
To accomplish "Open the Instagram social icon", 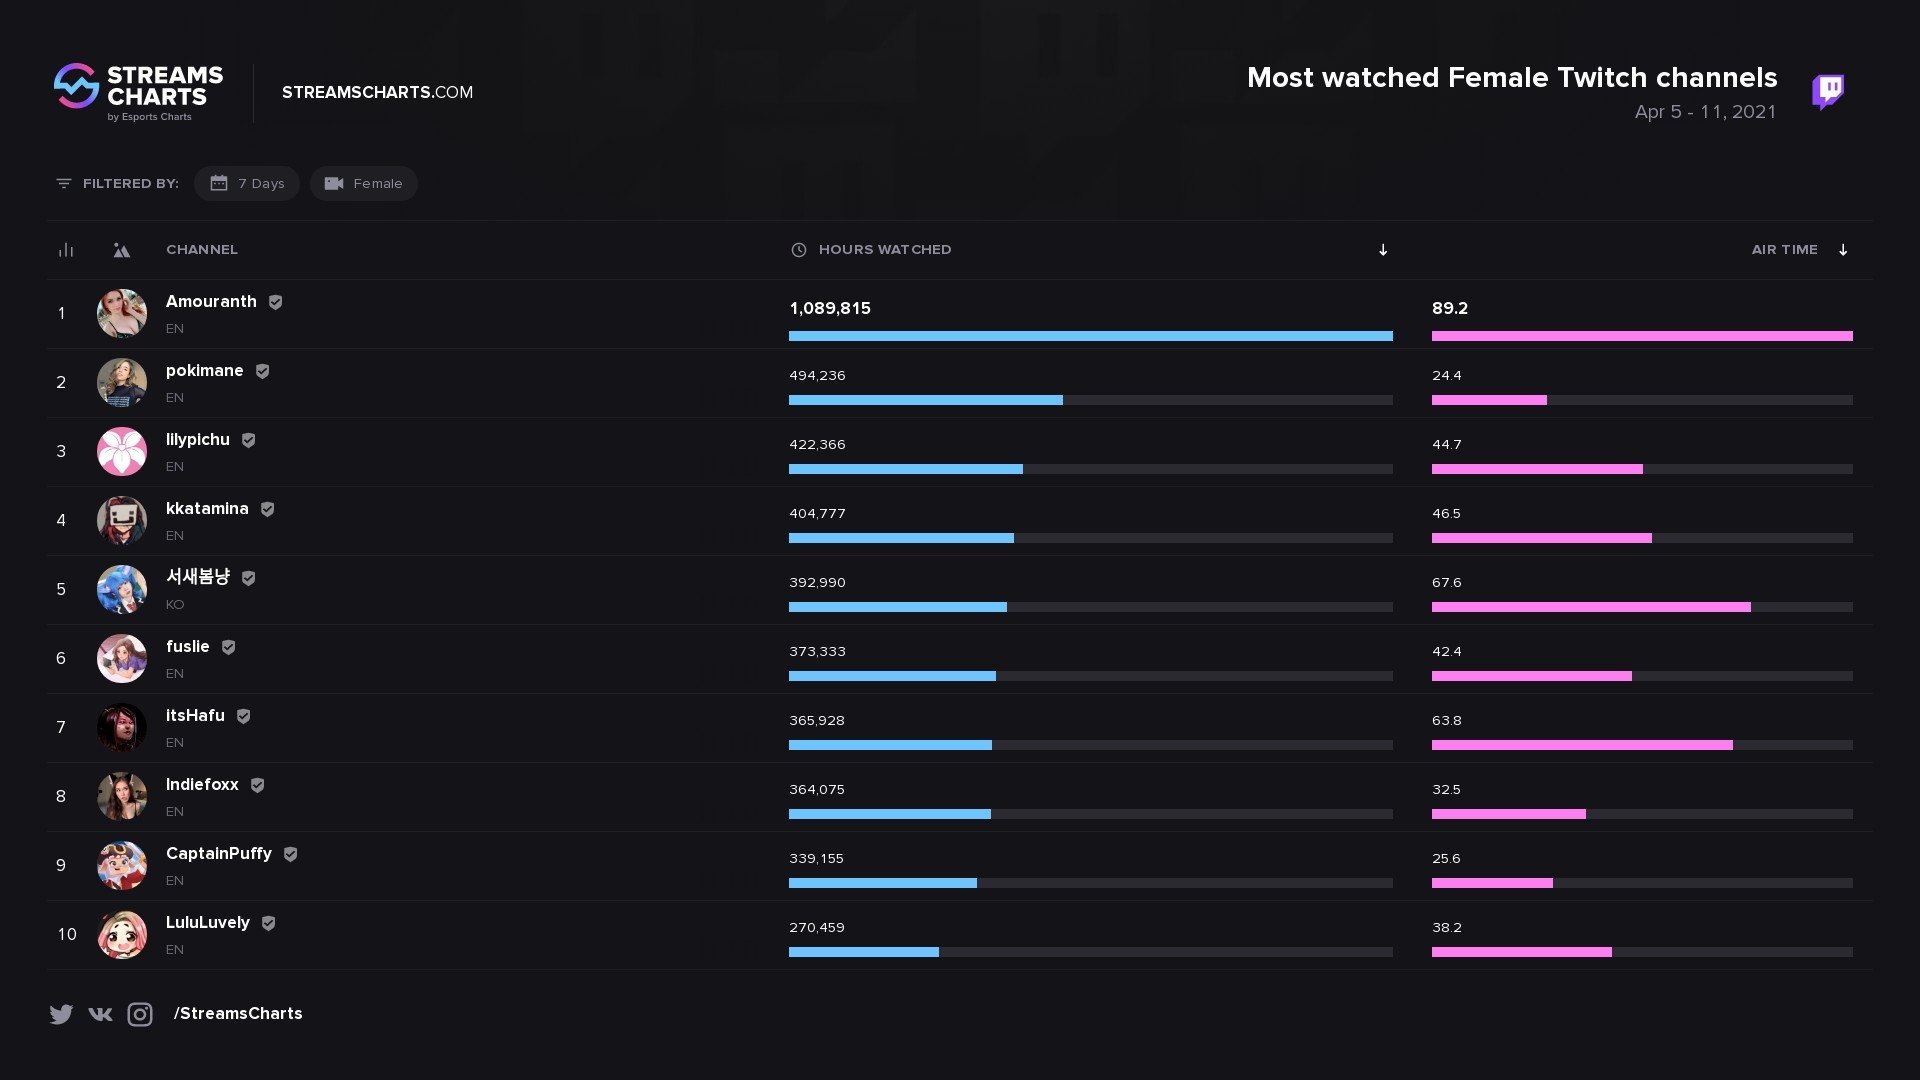I will point(140,1014).
